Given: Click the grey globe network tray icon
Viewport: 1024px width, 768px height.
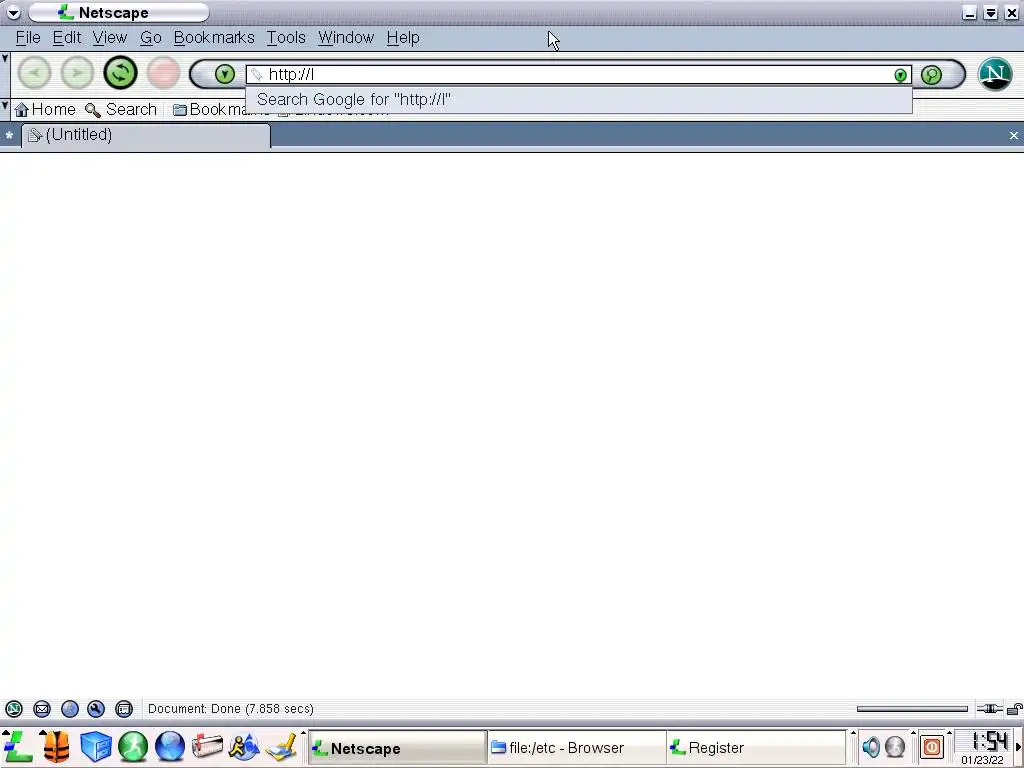Looking at the screenshot, I should 895,746.
